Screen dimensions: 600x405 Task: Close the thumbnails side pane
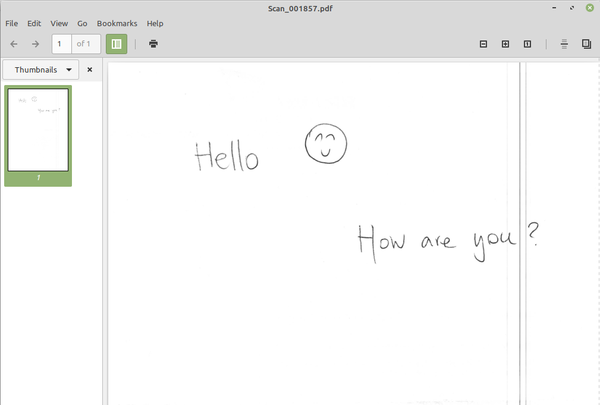pyautogui.click(x=90, y=70)
